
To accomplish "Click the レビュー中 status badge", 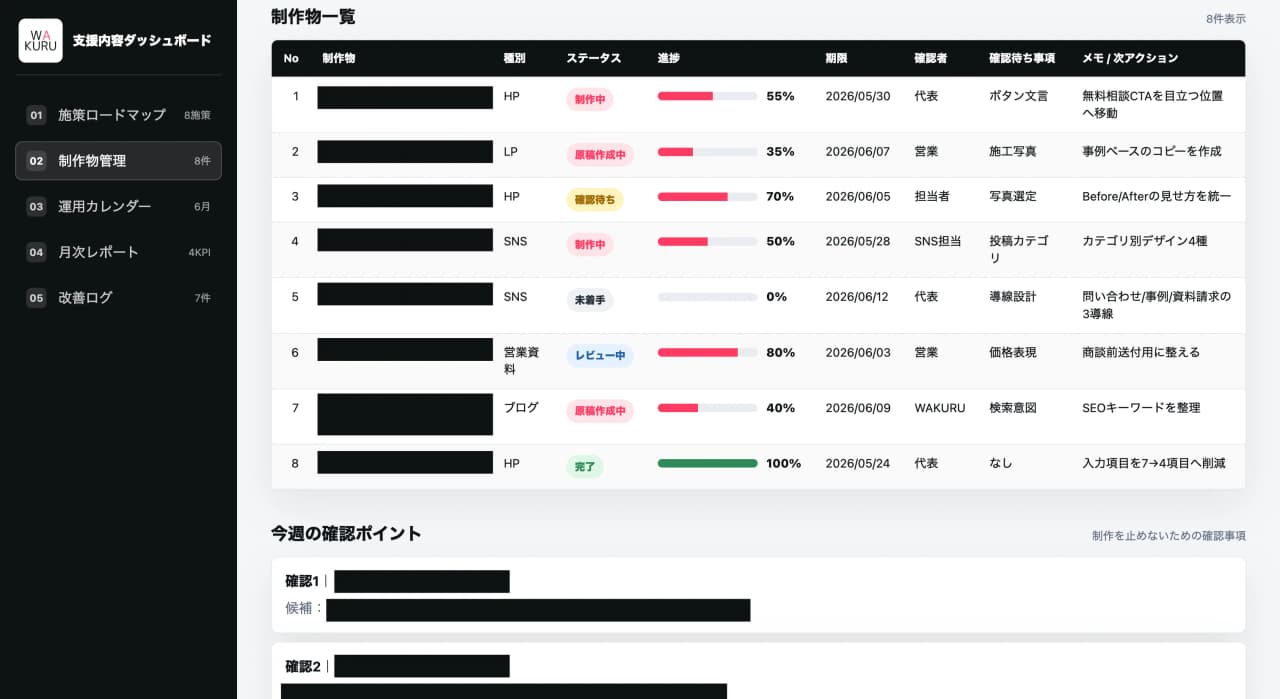I will pyautogui.click(x=600, y=356).
